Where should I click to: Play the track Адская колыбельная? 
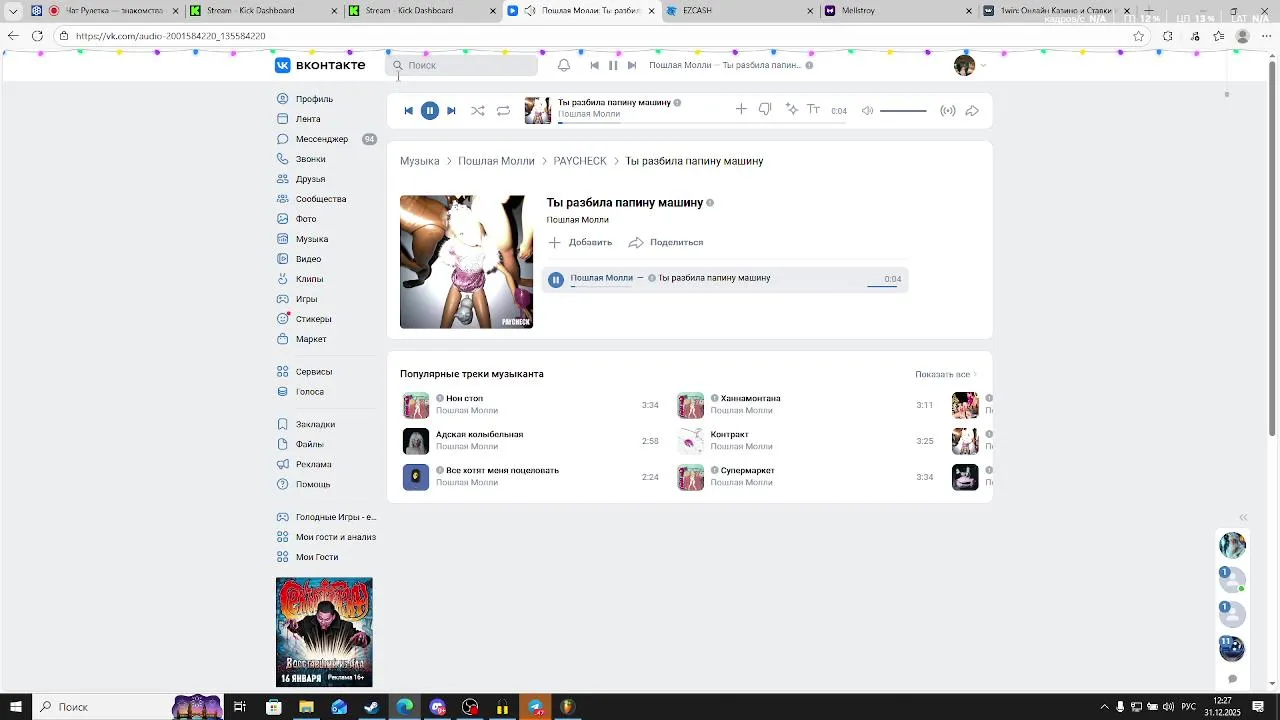416,441
